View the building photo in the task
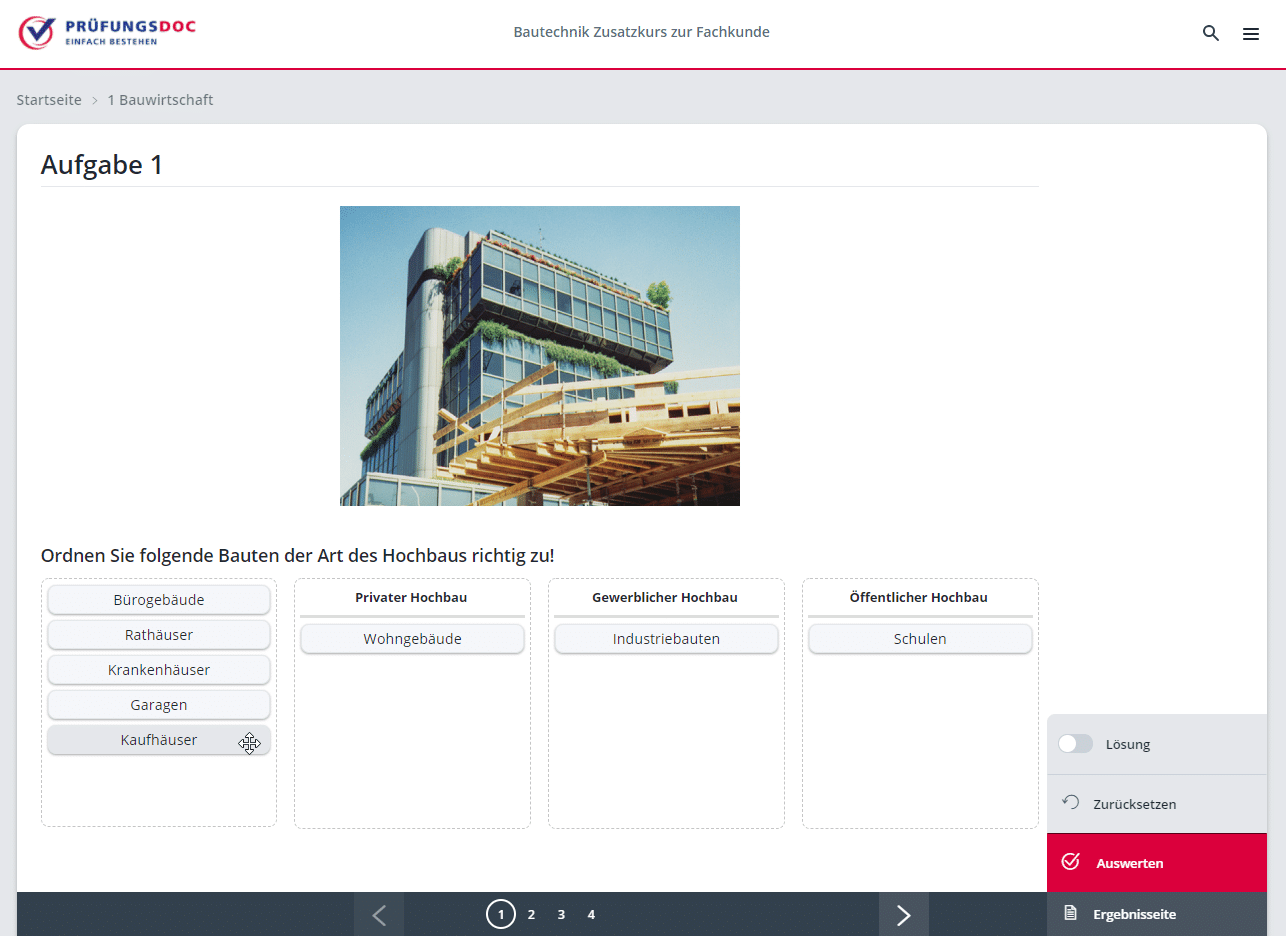Image resolution: width=1286 pixels, height=936 pixels. [540, 355]
